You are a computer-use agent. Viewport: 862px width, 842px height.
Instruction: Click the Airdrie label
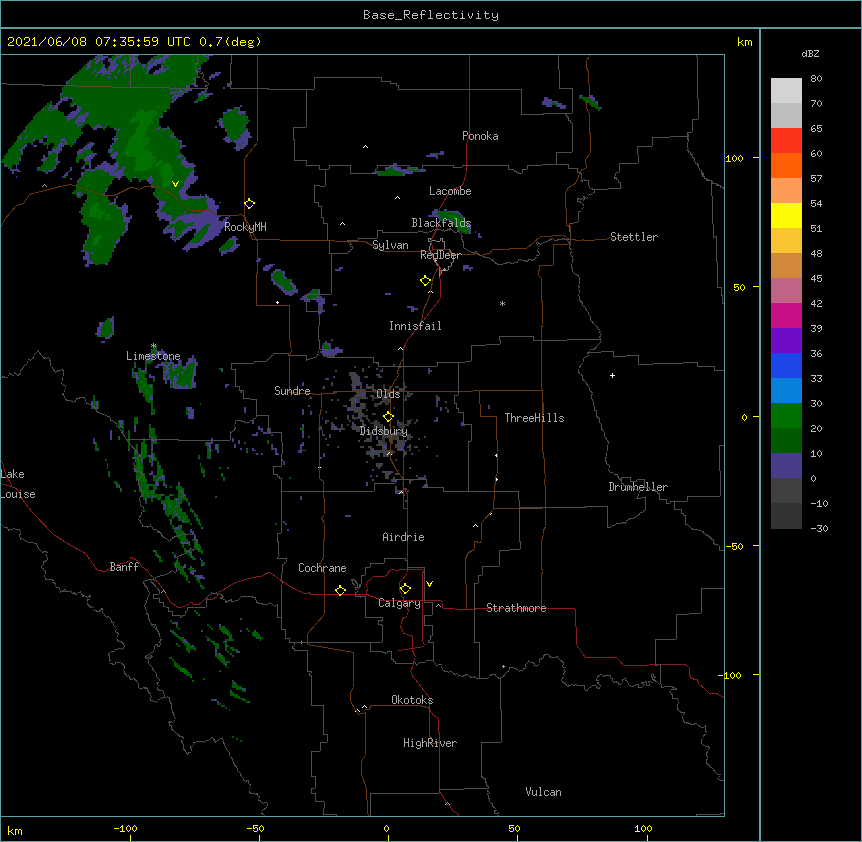403,537
